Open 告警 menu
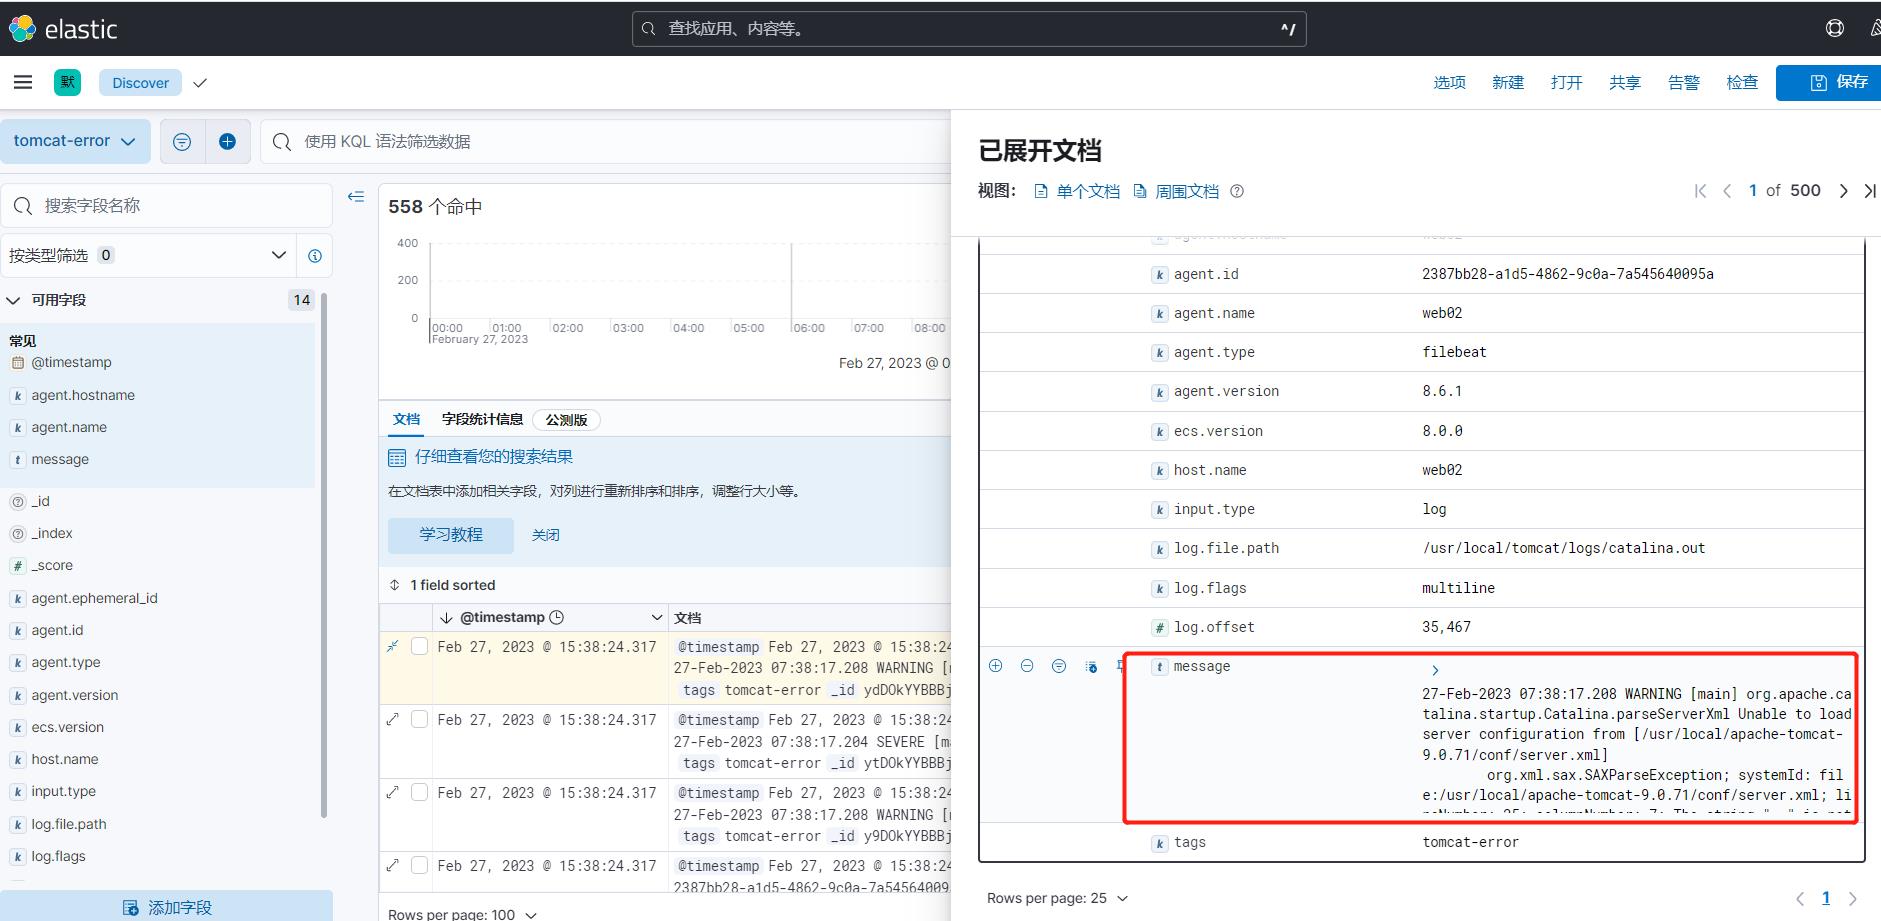Image resolution: width=1881 pixels, height=921 pixels. (1684, 82)
